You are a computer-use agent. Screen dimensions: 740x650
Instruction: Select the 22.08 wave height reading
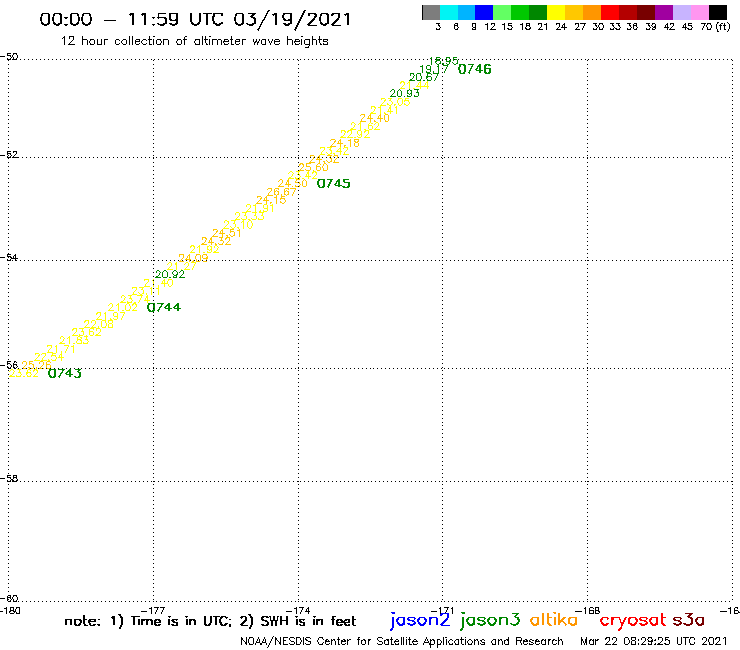[99, 324]
